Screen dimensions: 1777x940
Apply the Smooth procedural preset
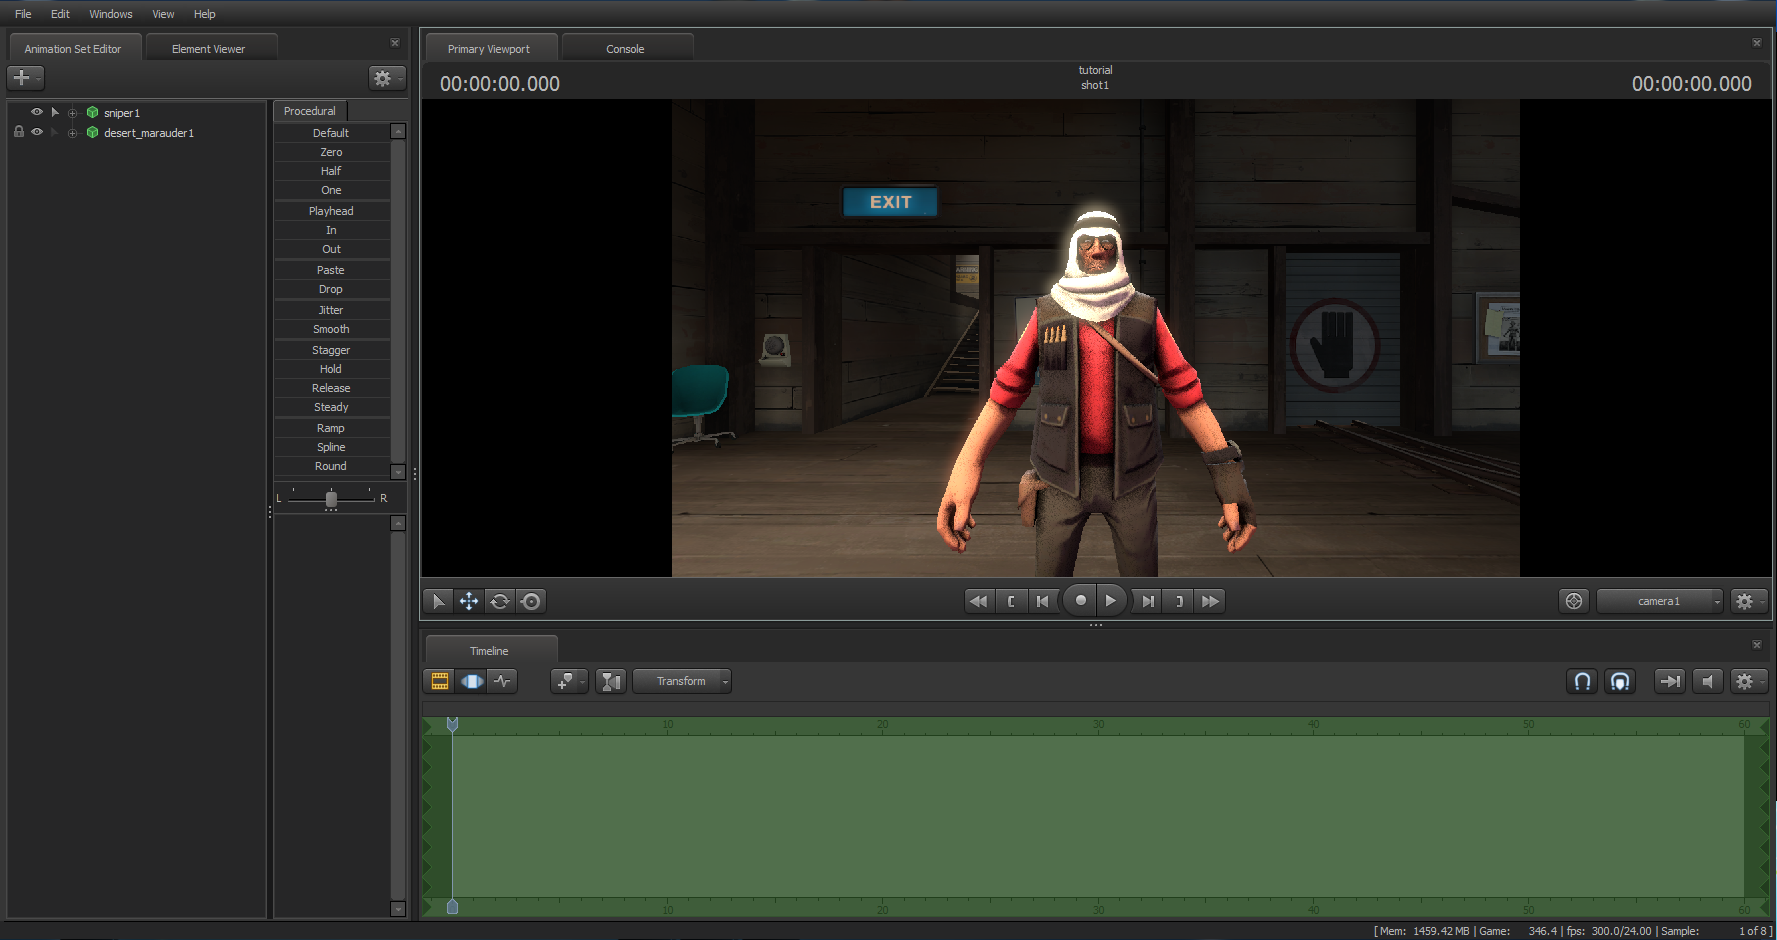click(331, 329)
